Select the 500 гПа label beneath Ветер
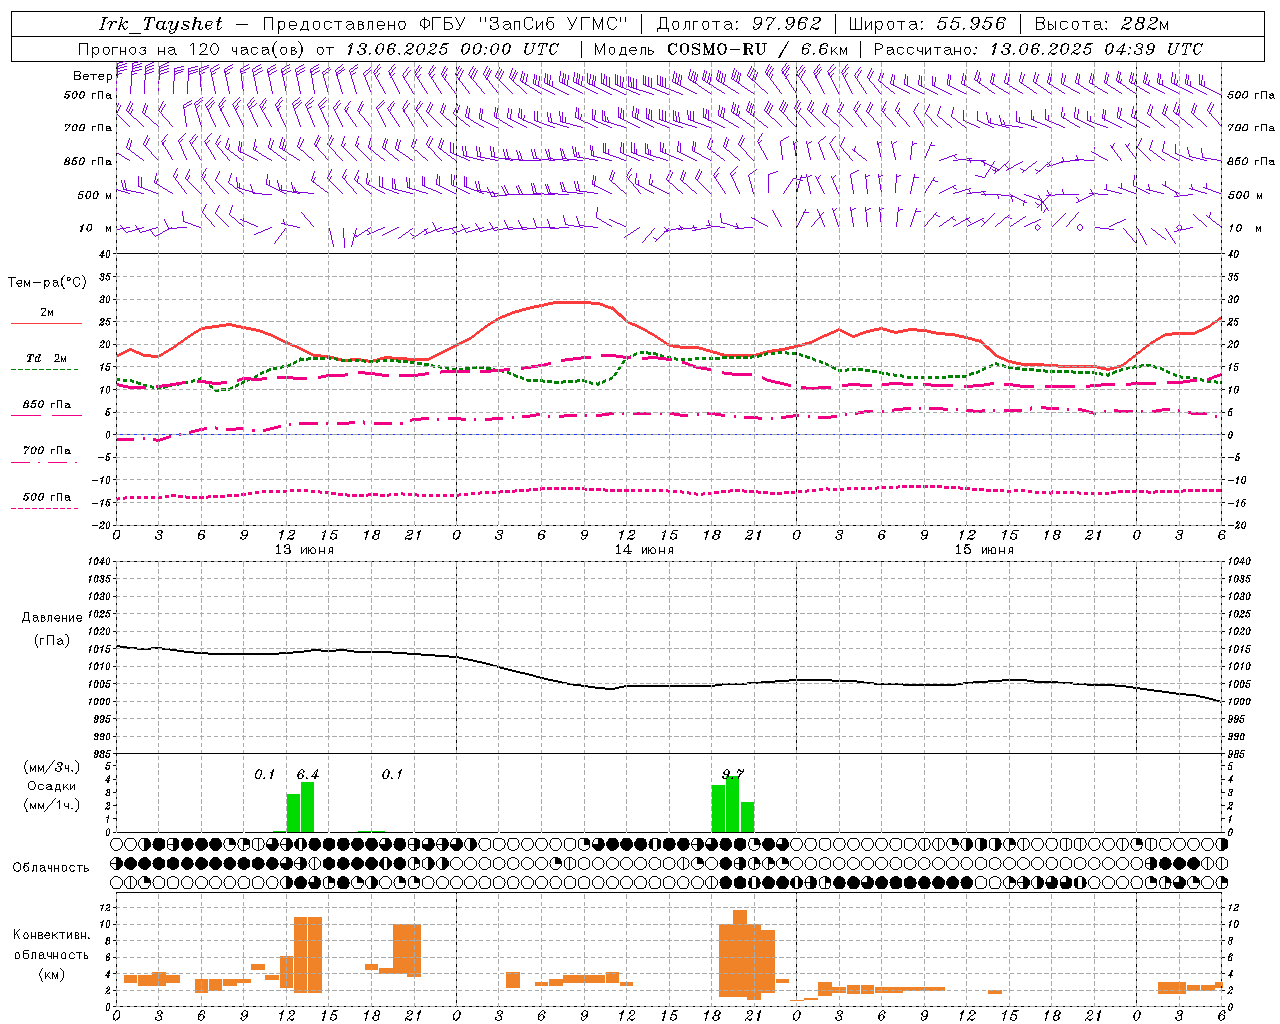This screenshot has width=1280, height=1024. [88, 95]
